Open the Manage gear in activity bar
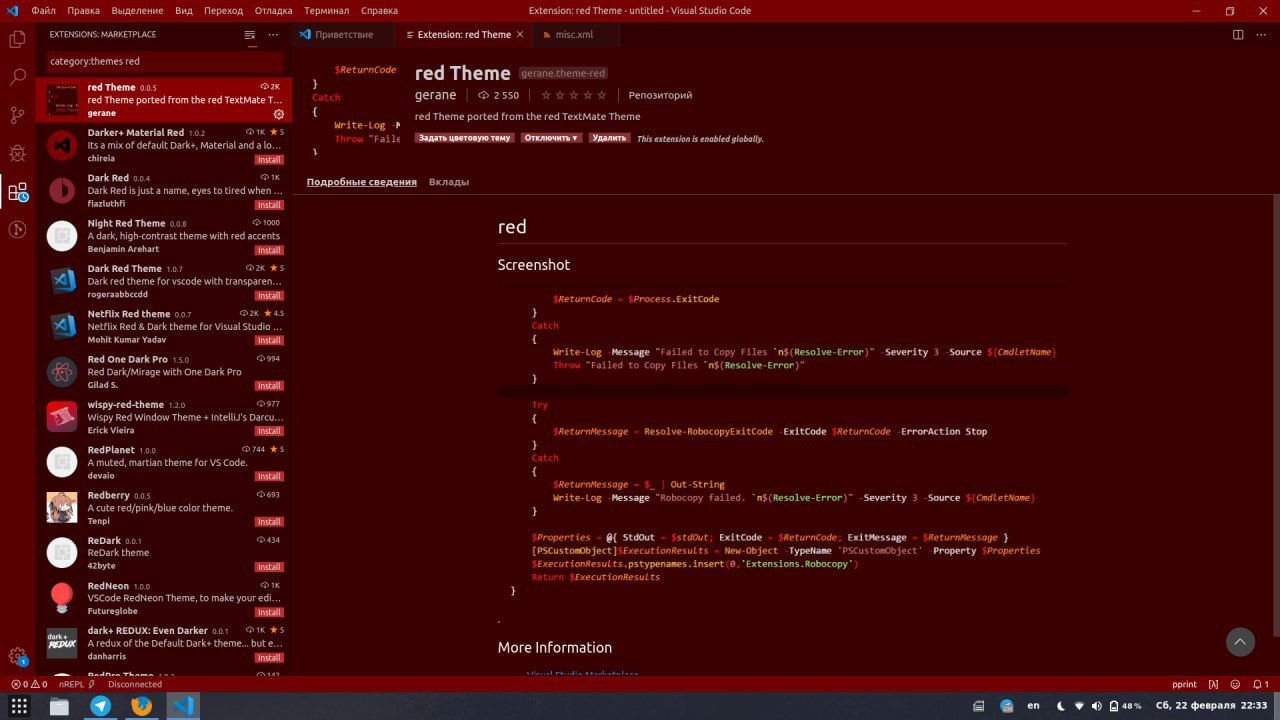 coord(17,656)
